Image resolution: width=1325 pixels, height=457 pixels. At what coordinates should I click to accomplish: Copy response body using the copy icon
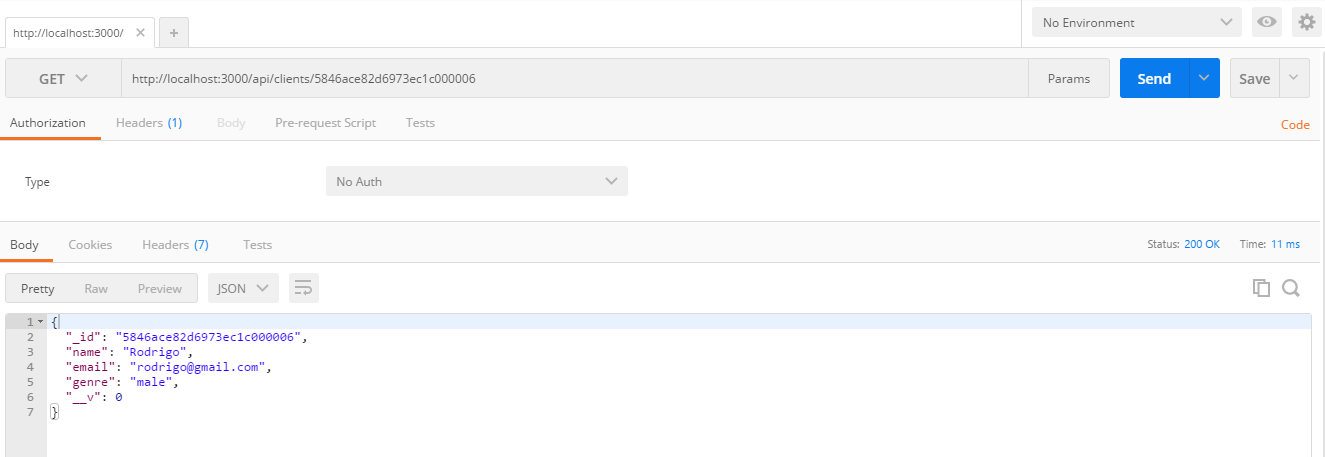click(1261, 288)
